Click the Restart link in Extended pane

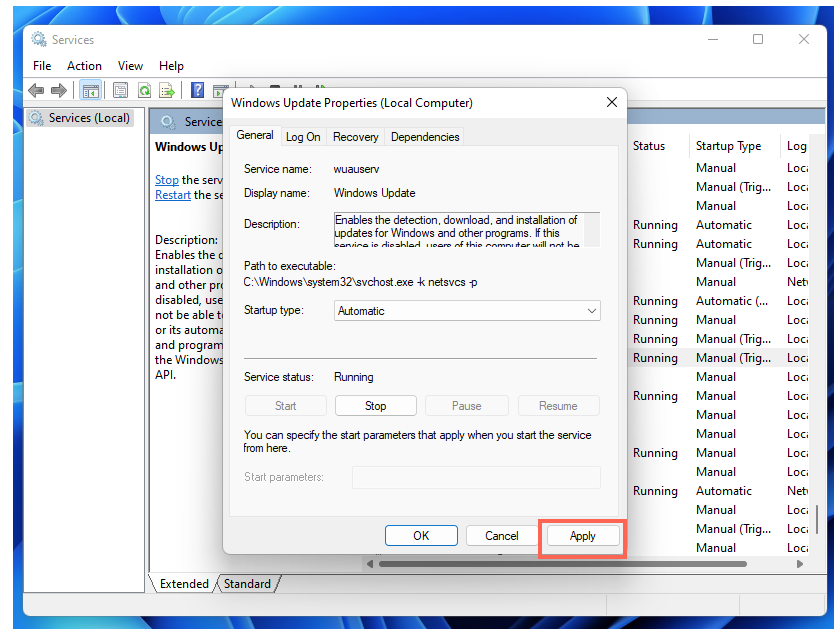click(172, 195)
